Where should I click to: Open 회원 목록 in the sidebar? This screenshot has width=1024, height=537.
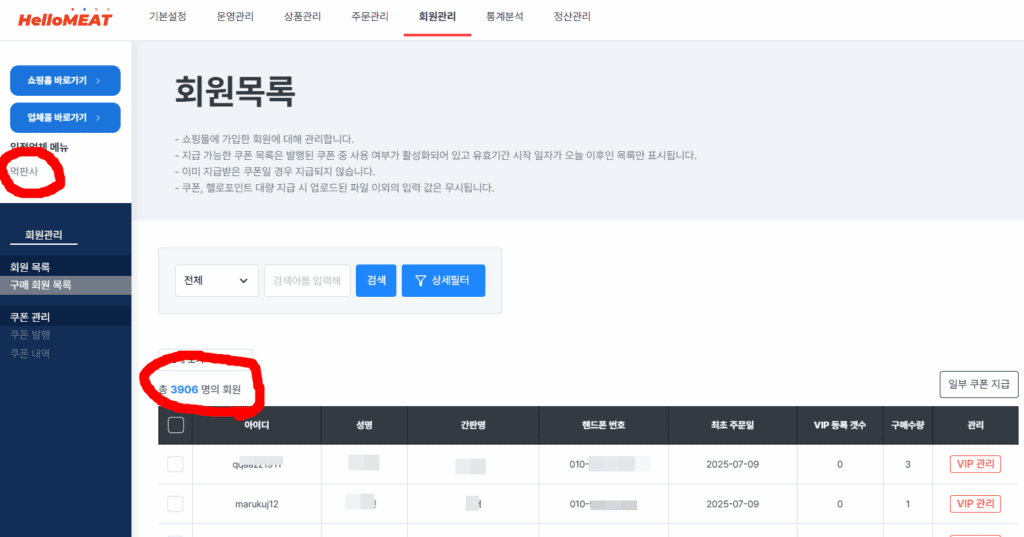click(30, 267)
